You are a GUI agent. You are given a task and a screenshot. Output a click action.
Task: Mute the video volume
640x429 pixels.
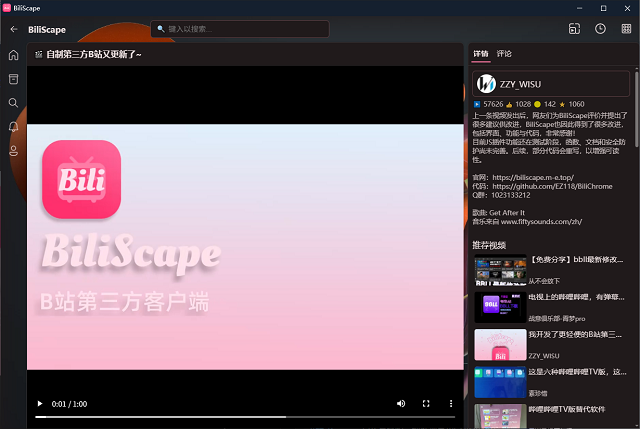point(401,403)
